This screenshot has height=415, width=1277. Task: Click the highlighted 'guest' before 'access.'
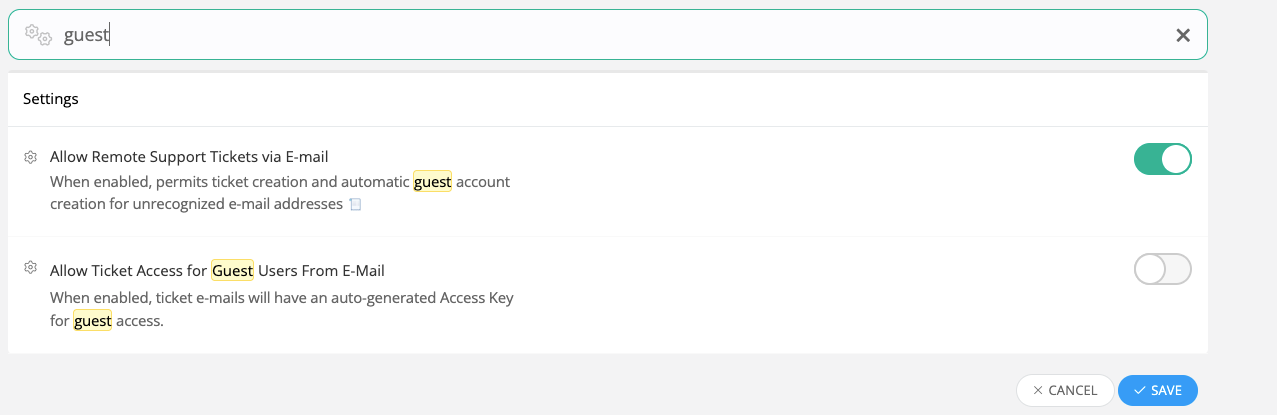coord(92,321)
